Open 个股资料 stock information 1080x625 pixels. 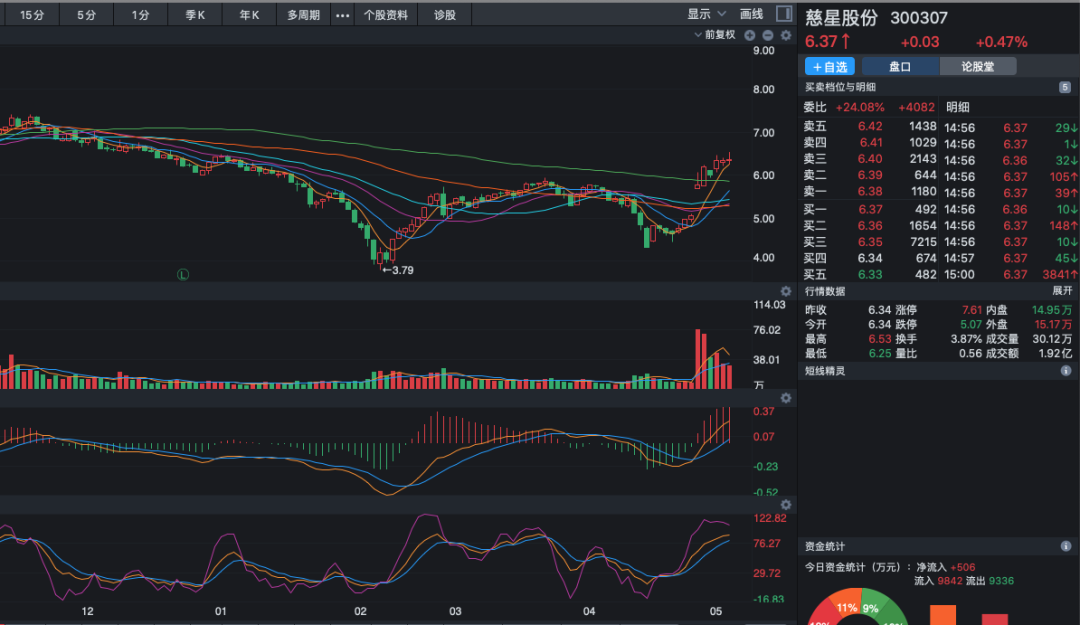click(x=386, y=14)
